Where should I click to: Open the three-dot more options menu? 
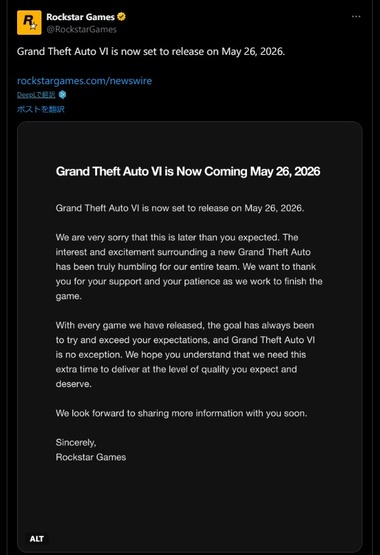[x=356, y=17]
